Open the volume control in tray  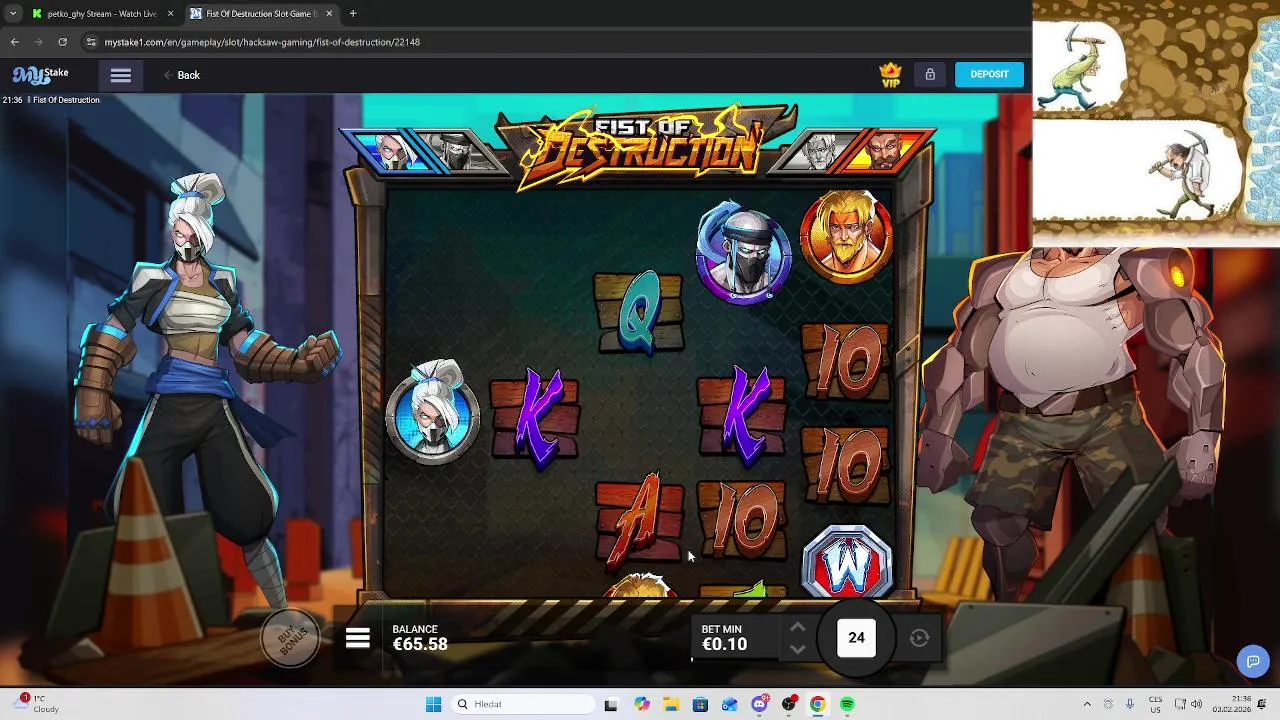[x=1197, y=704]
